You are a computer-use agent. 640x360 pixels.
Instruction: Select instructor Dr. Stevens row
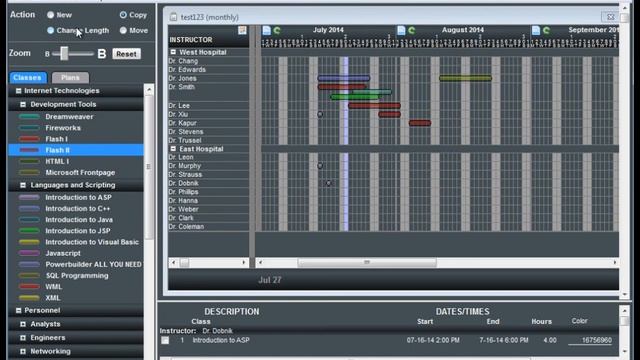[x=209, y=132]
